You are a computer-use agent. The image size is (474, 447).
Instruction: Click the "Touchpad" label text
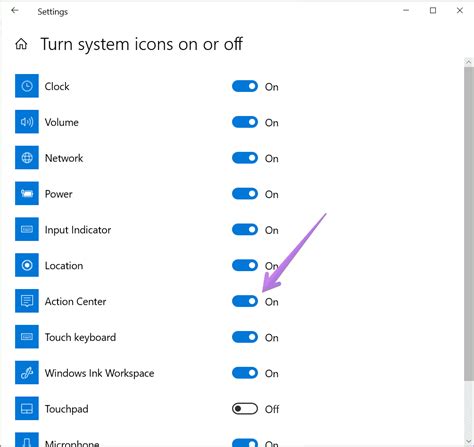(x=67, y=409)
